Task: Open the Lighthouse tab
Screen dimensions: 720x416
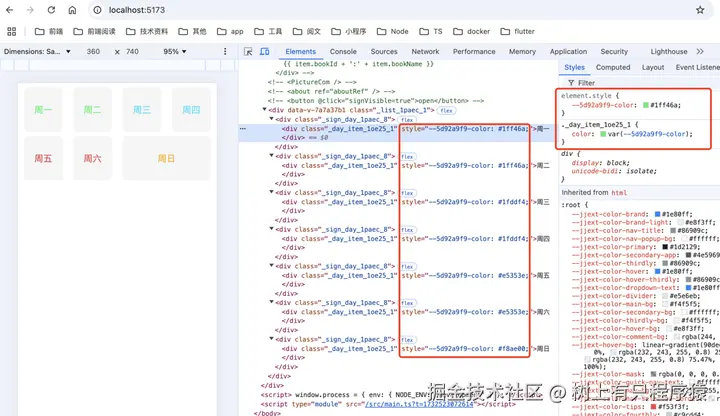Action: tap(669, 51)
